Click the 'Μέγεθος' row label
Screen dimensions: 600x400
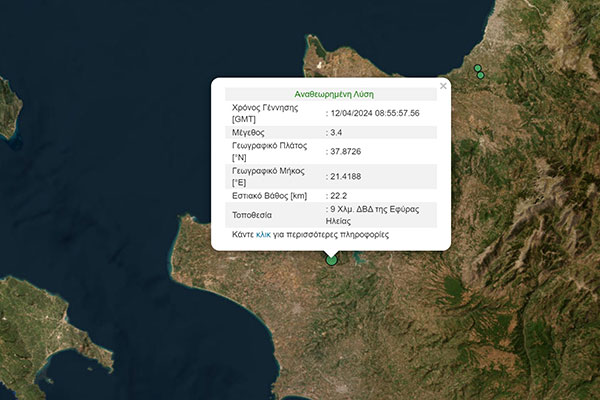(250, 132)
